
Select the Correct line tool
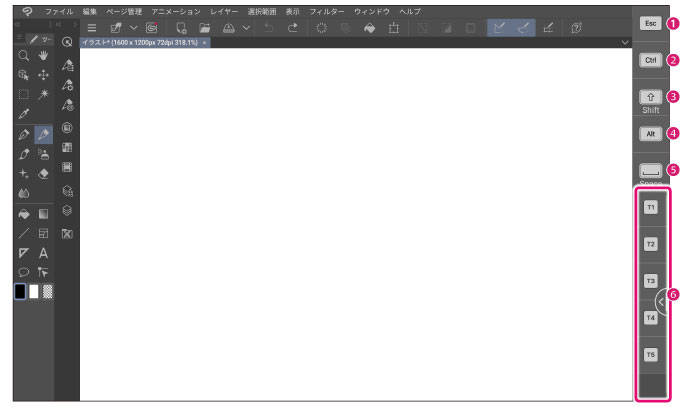[43, 272]
